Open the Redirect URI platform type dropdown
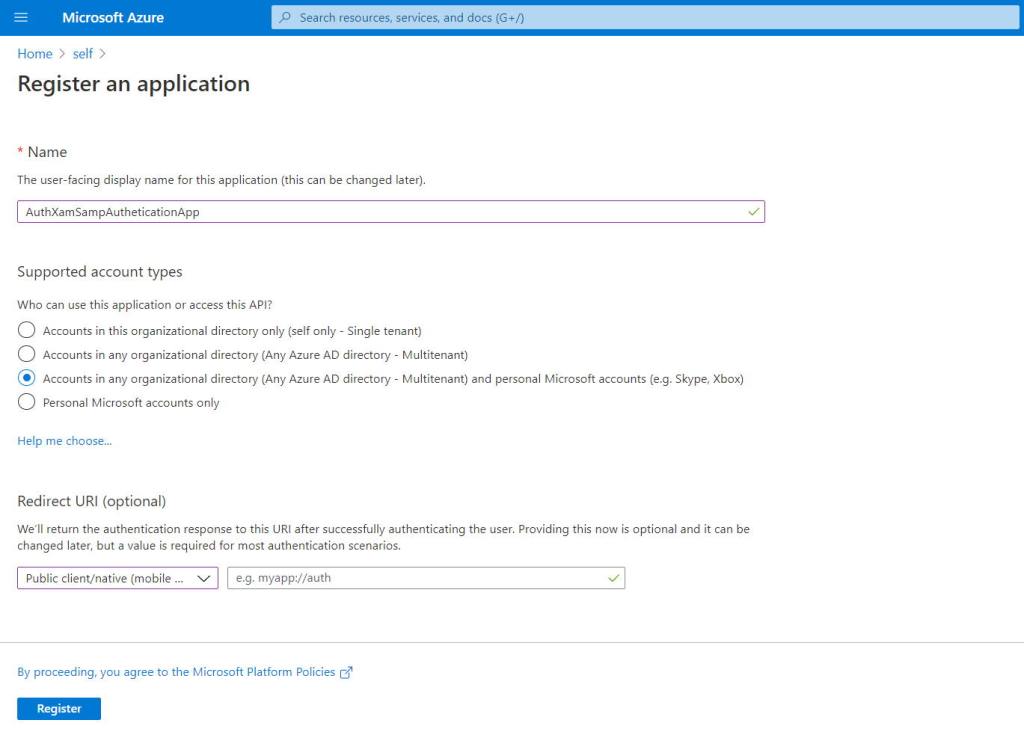The height and width of the screenshot is (732, 1024). [x=202, y=577]
